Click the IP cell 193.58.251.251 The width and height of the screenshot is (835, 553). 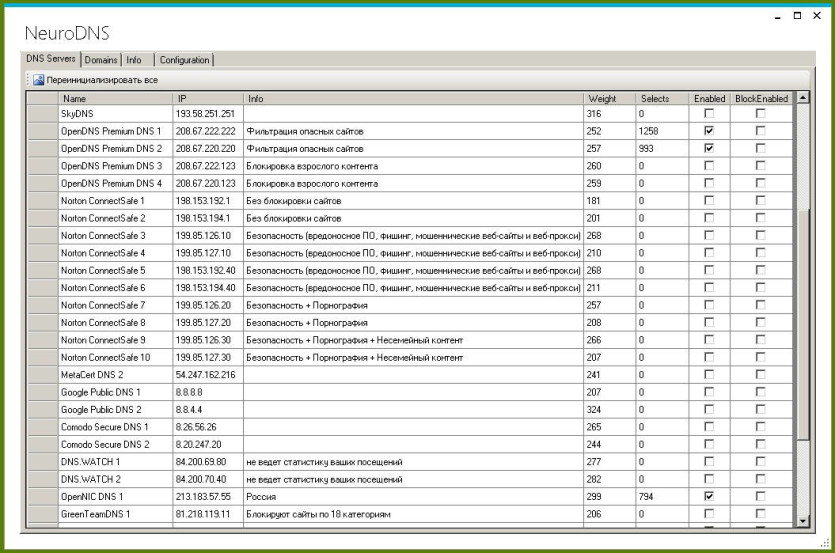[208, 113]
